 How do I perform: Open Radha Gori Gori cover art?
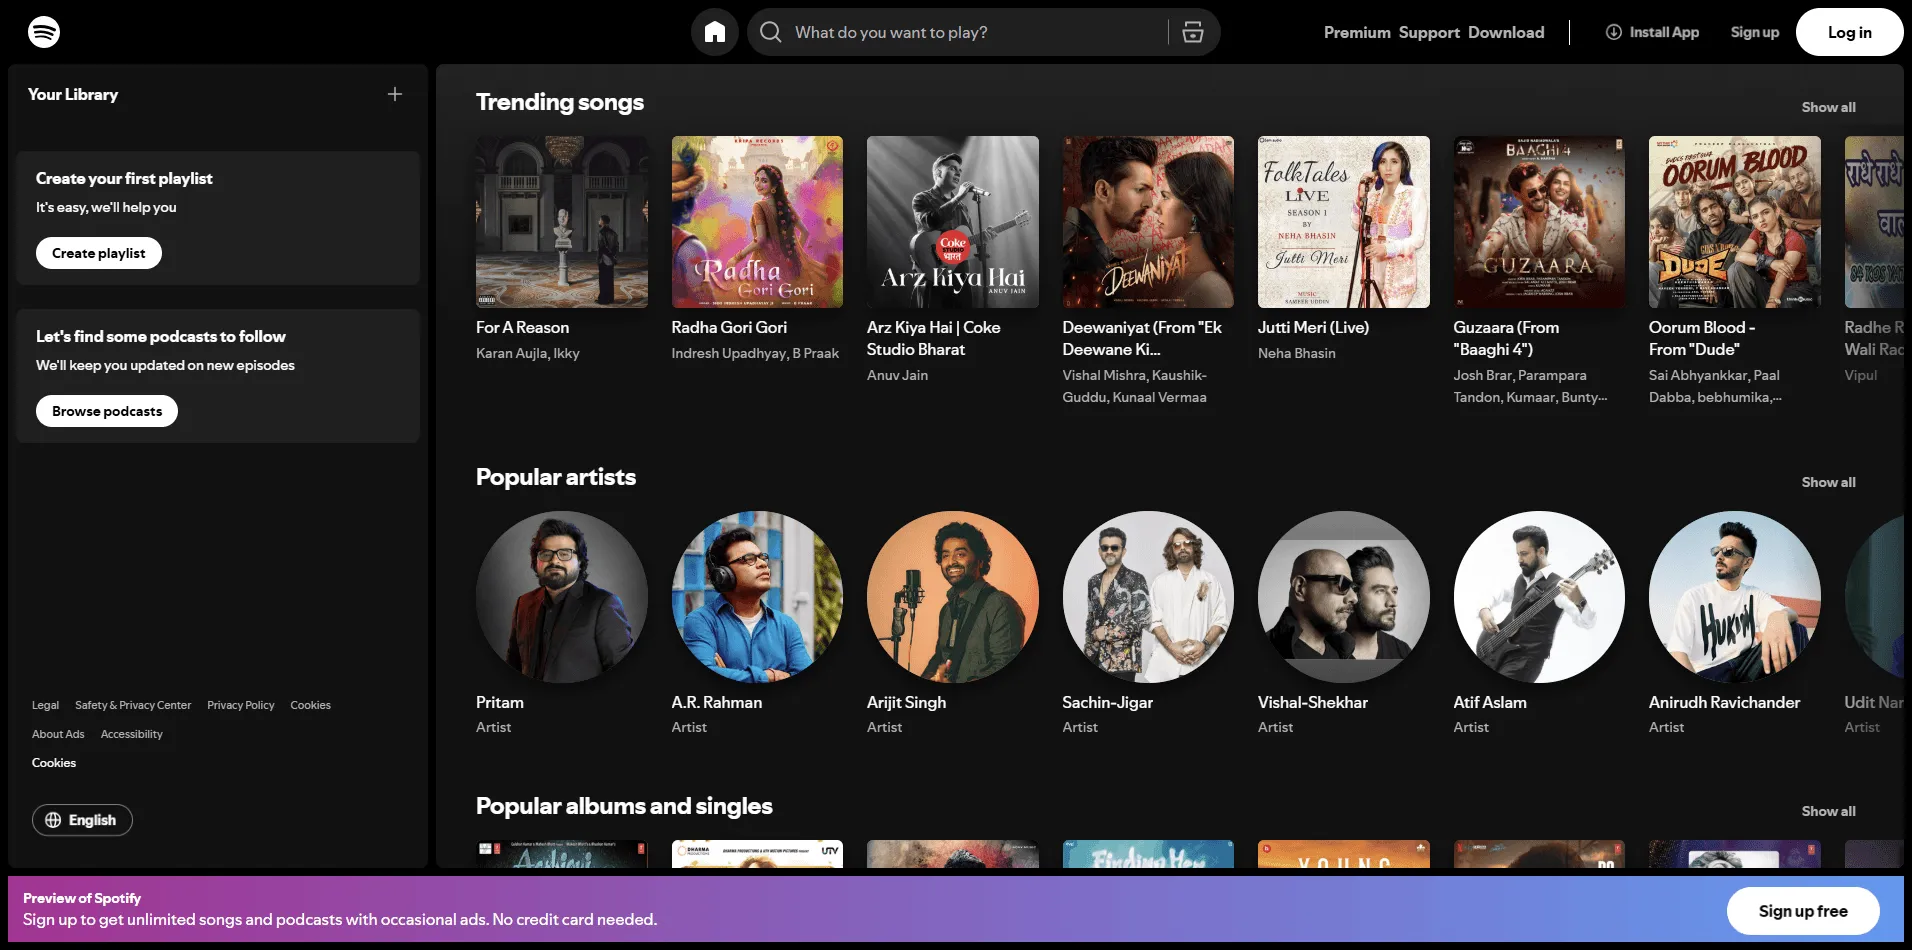(757, 222)
